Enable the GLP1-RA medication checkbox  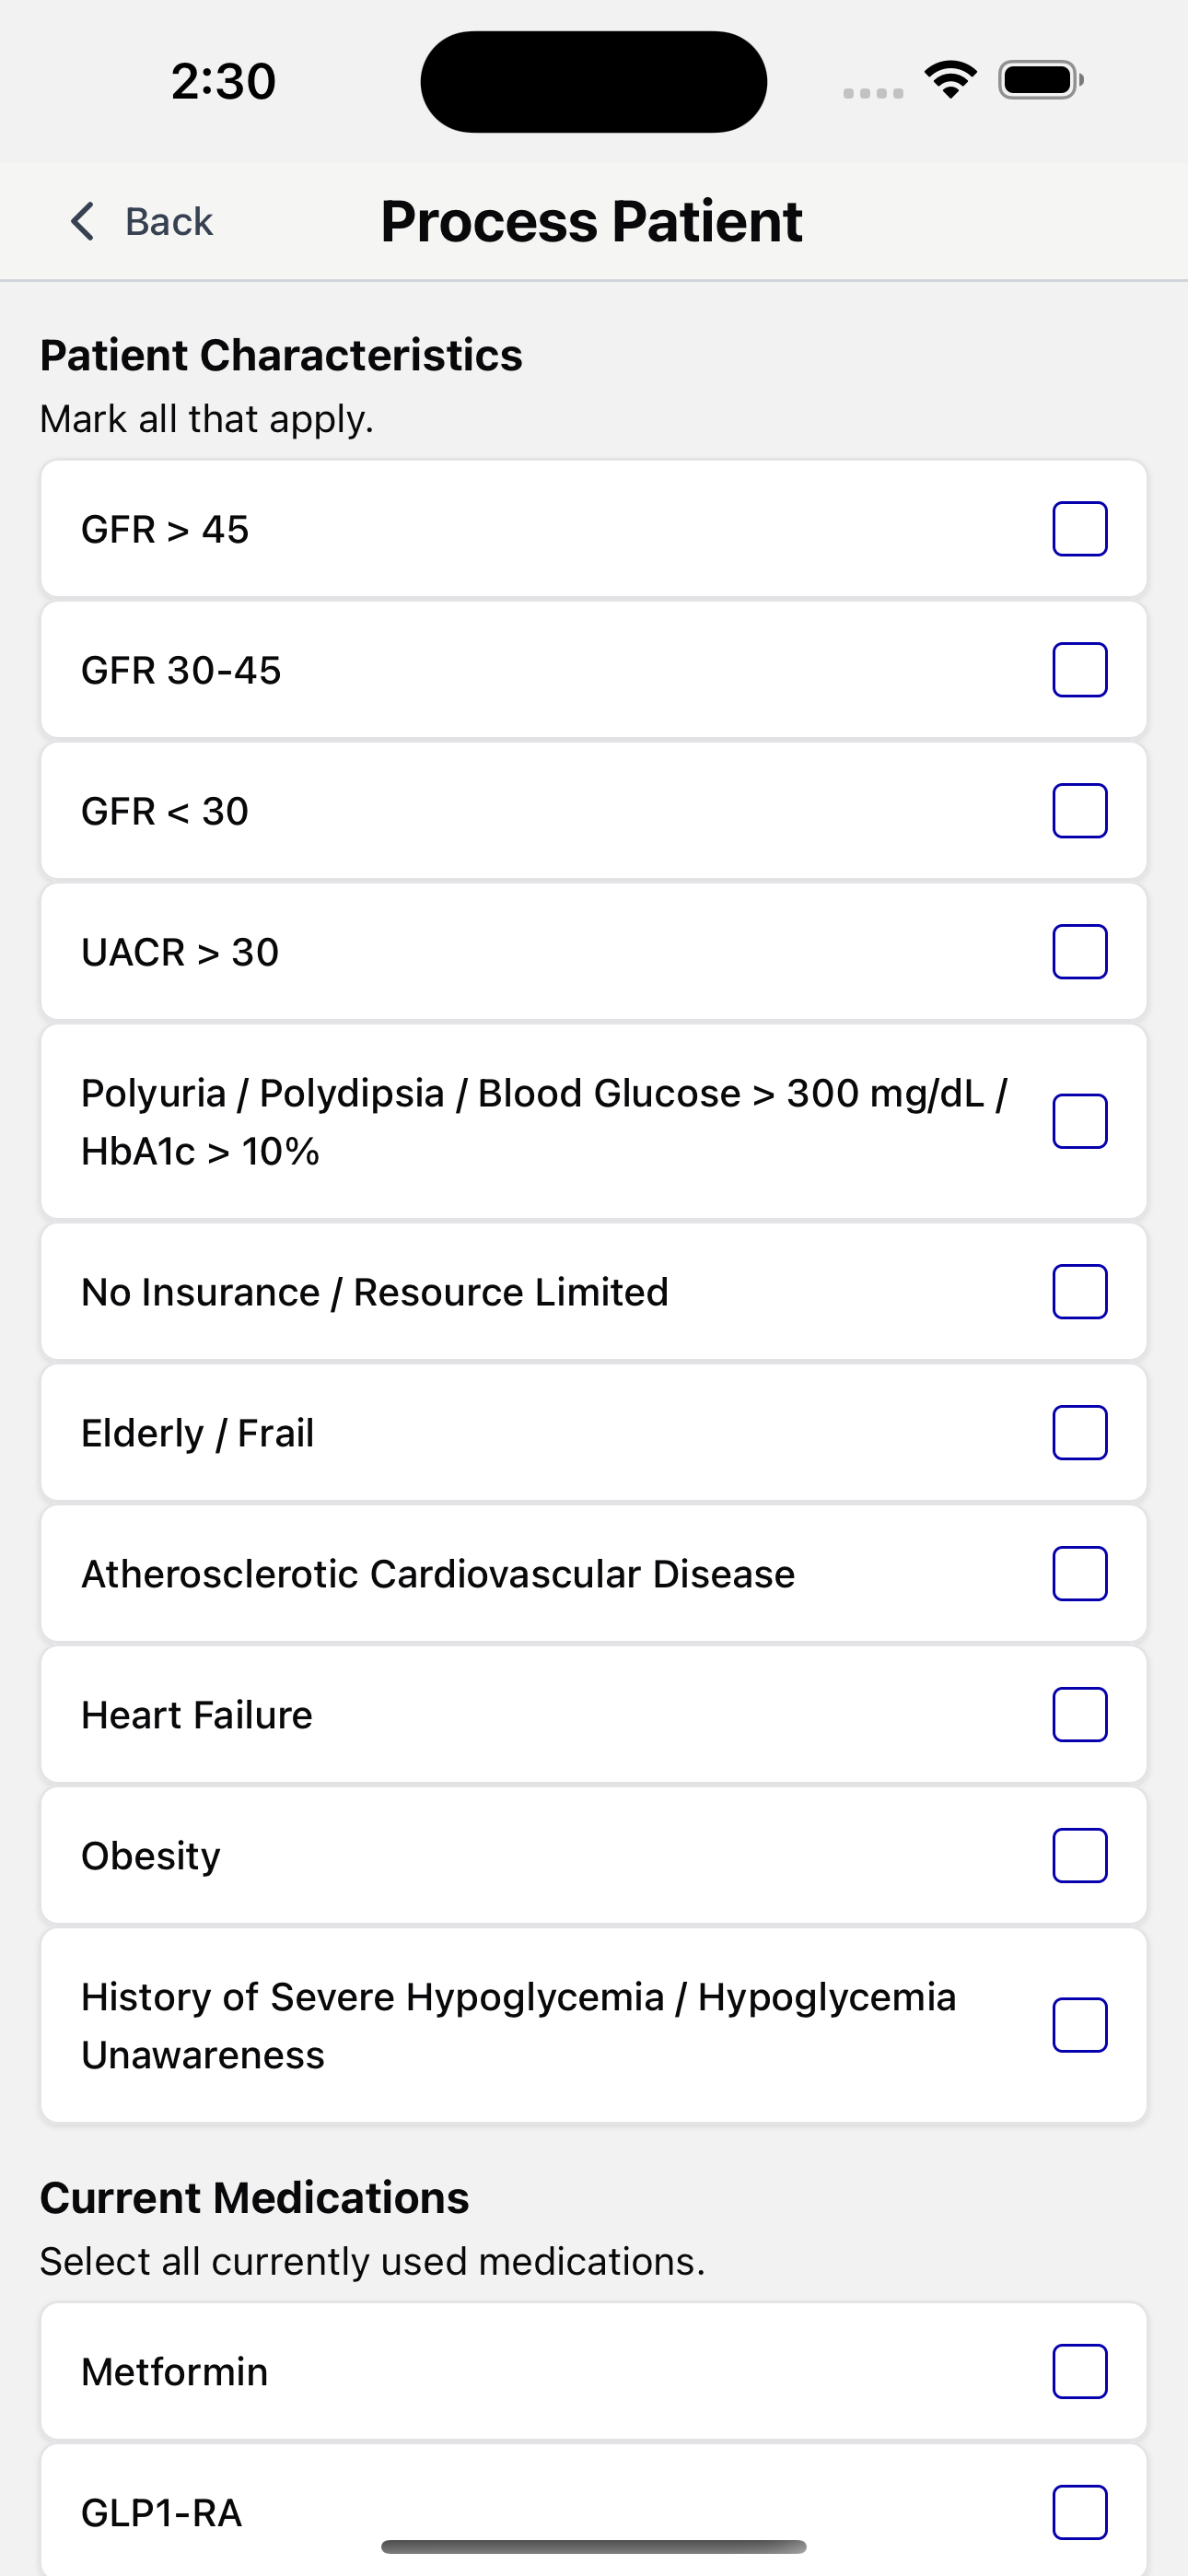[1080, 2512]
